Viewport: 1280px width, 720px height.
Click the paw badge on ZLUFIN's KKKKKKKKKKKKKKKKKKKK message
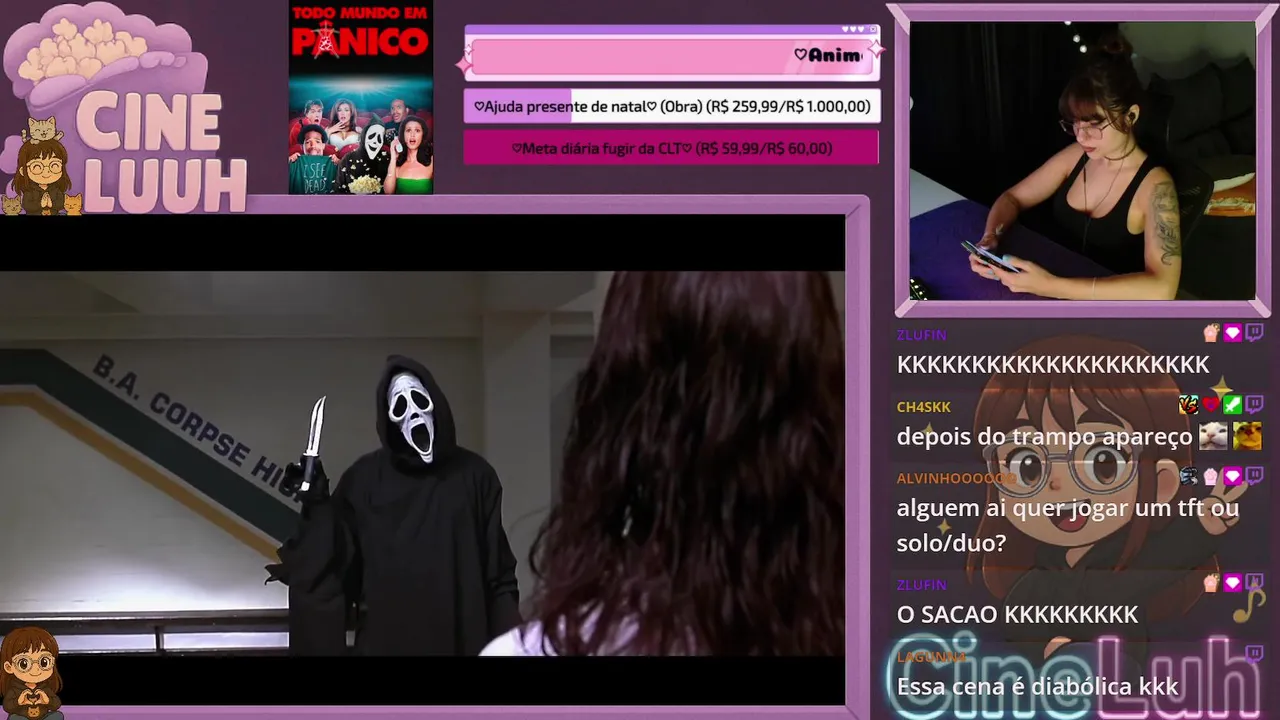coord(1211,333)
